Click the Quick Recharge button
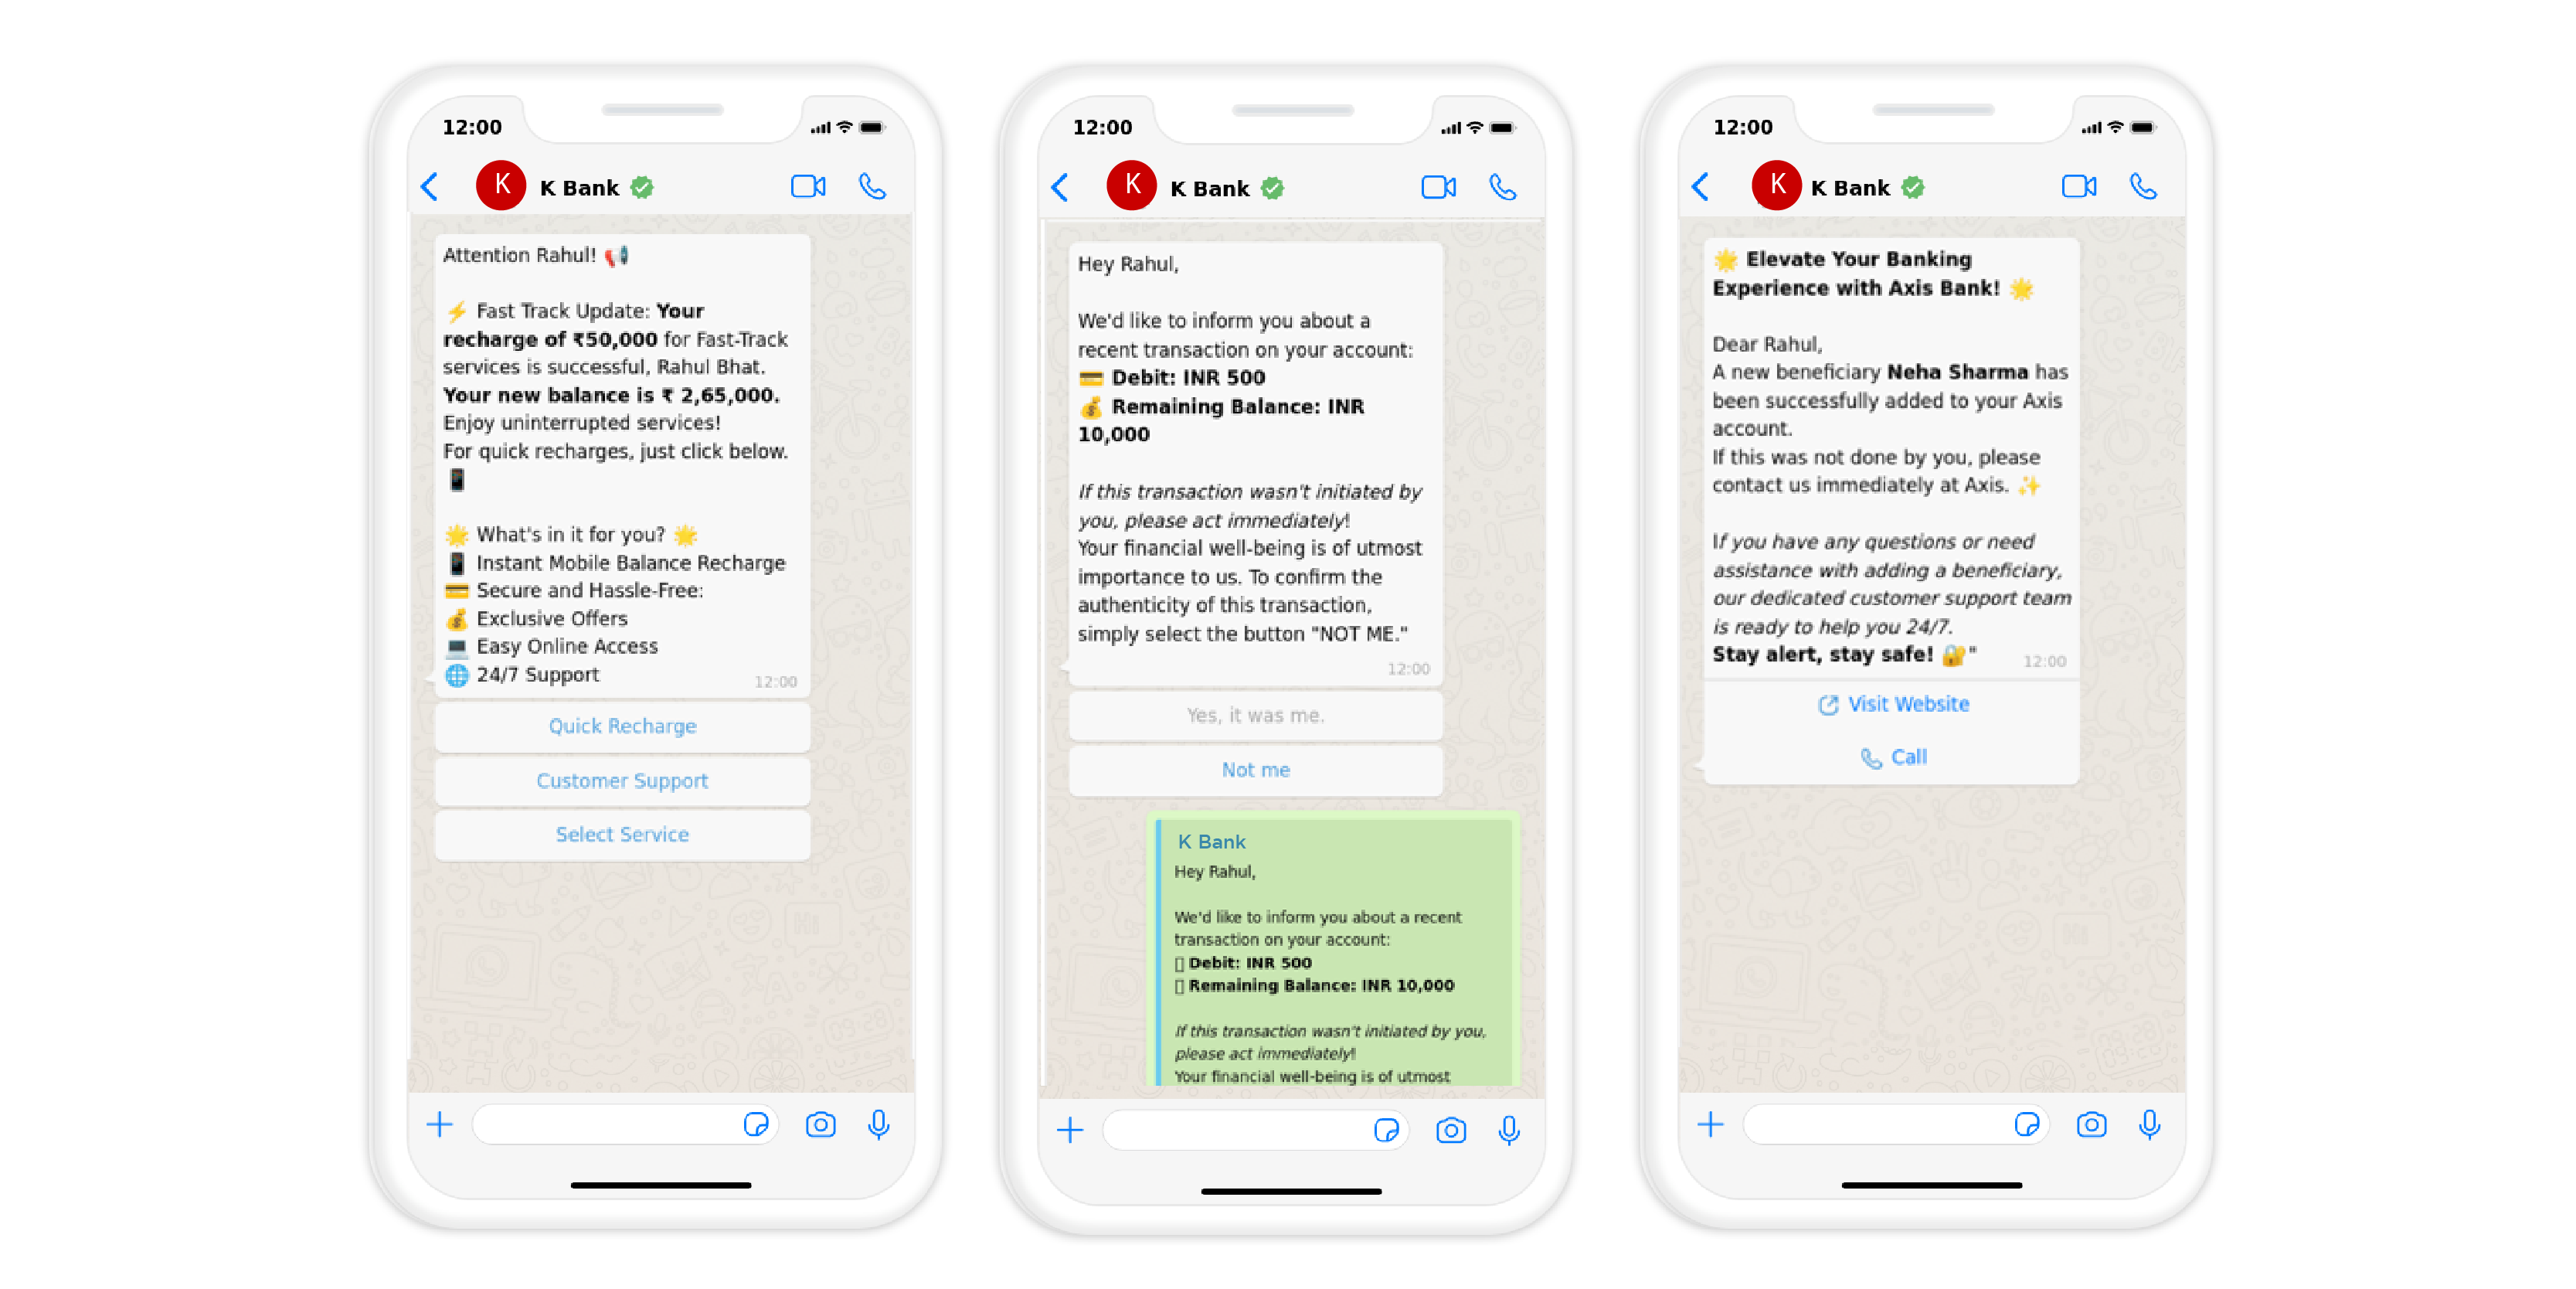The image size is (2576, 1289). (624, 725)
